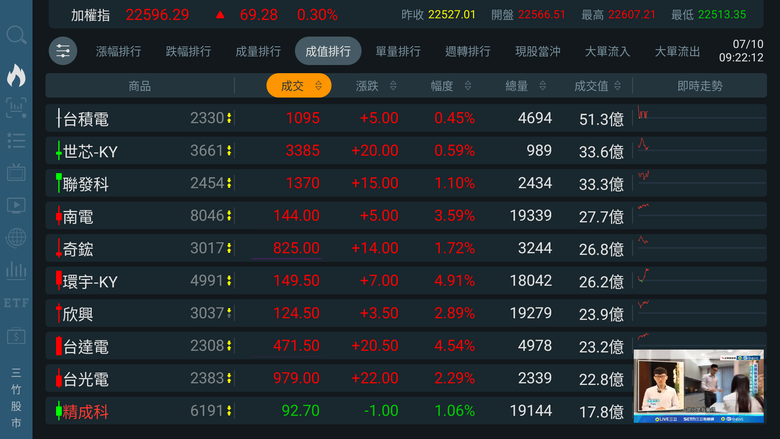Tap the 台積電 price 1095
This screenshot has height=439, width=780.
302,118
